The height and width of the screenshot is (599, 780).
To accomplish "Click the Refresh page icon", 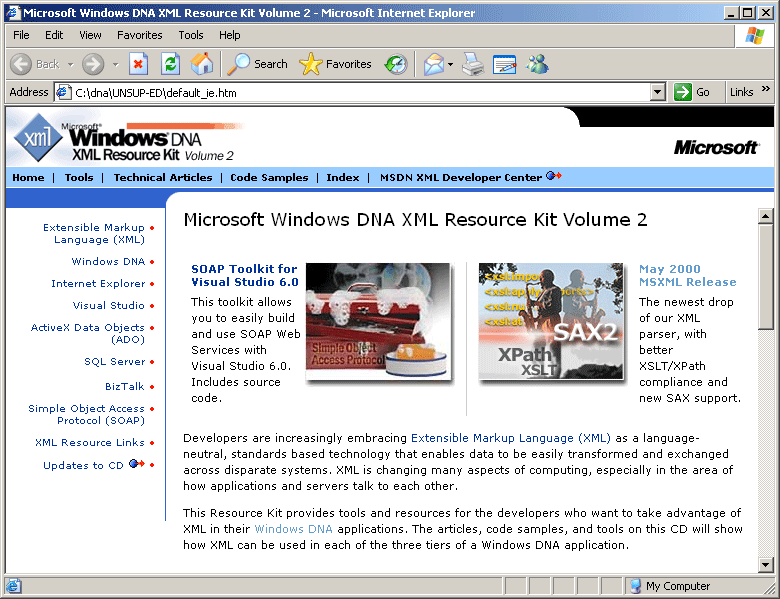I will (170, 64).
